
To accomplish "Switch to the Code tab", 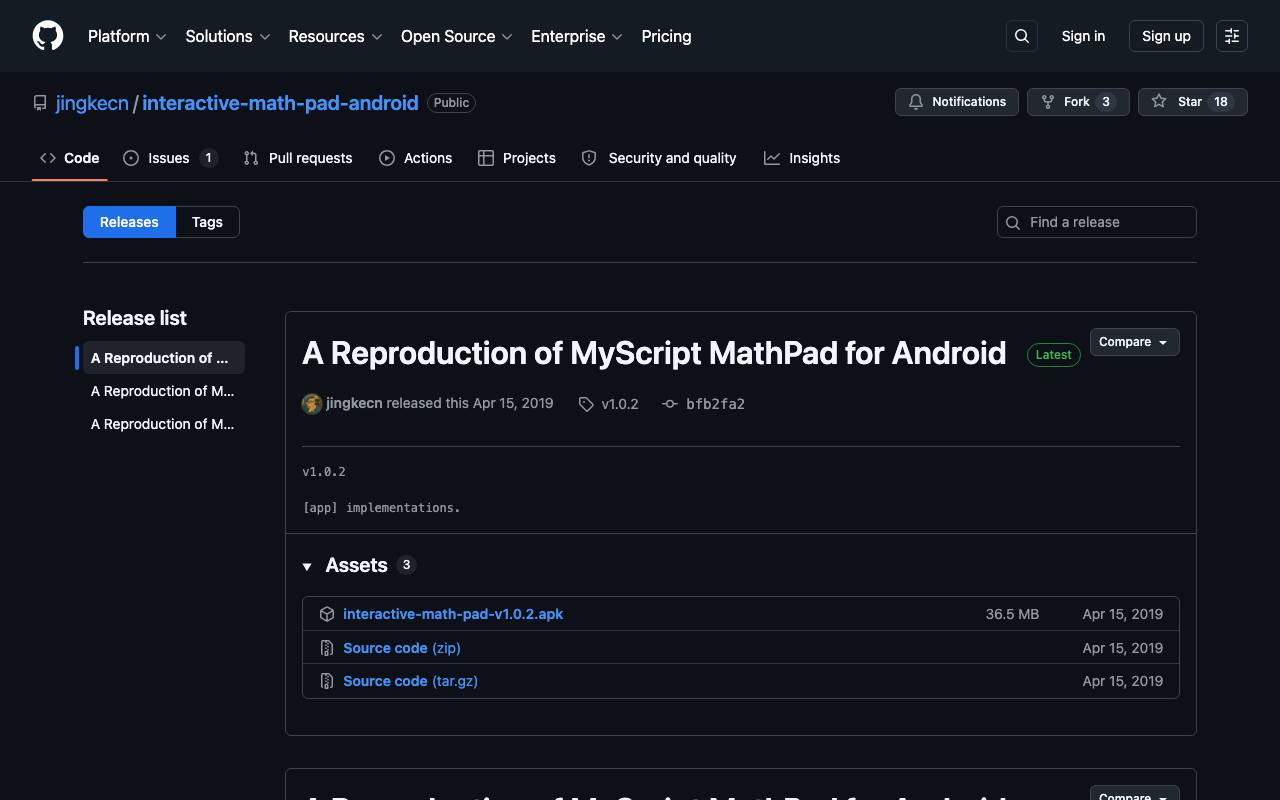I will click(70, 158).
